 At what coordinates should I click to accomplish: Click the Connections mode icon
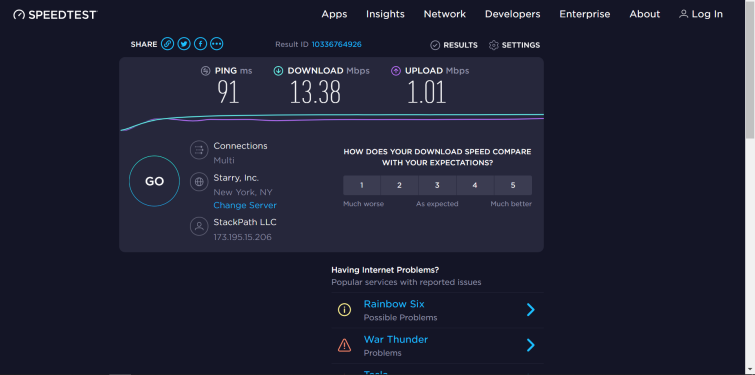click(199, 150)
